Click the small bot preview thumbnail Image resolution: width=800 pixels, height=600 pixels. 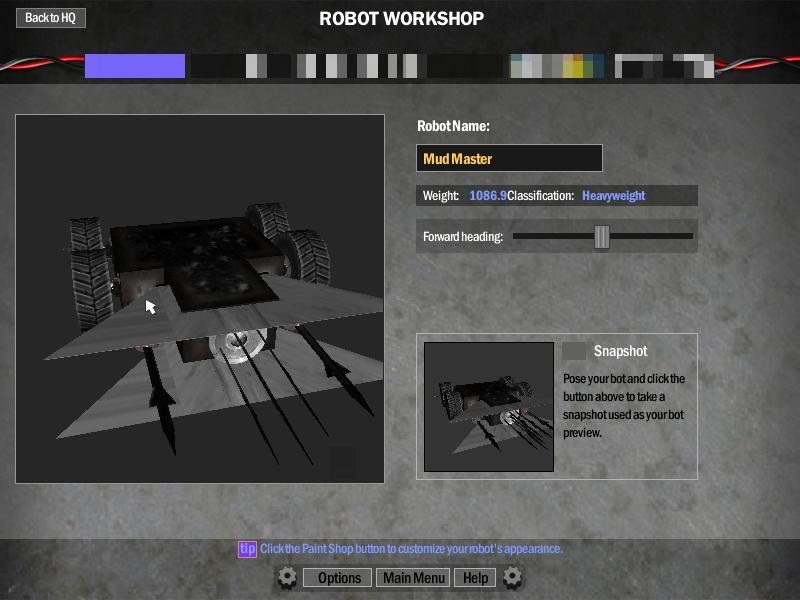tap(489, 407)
